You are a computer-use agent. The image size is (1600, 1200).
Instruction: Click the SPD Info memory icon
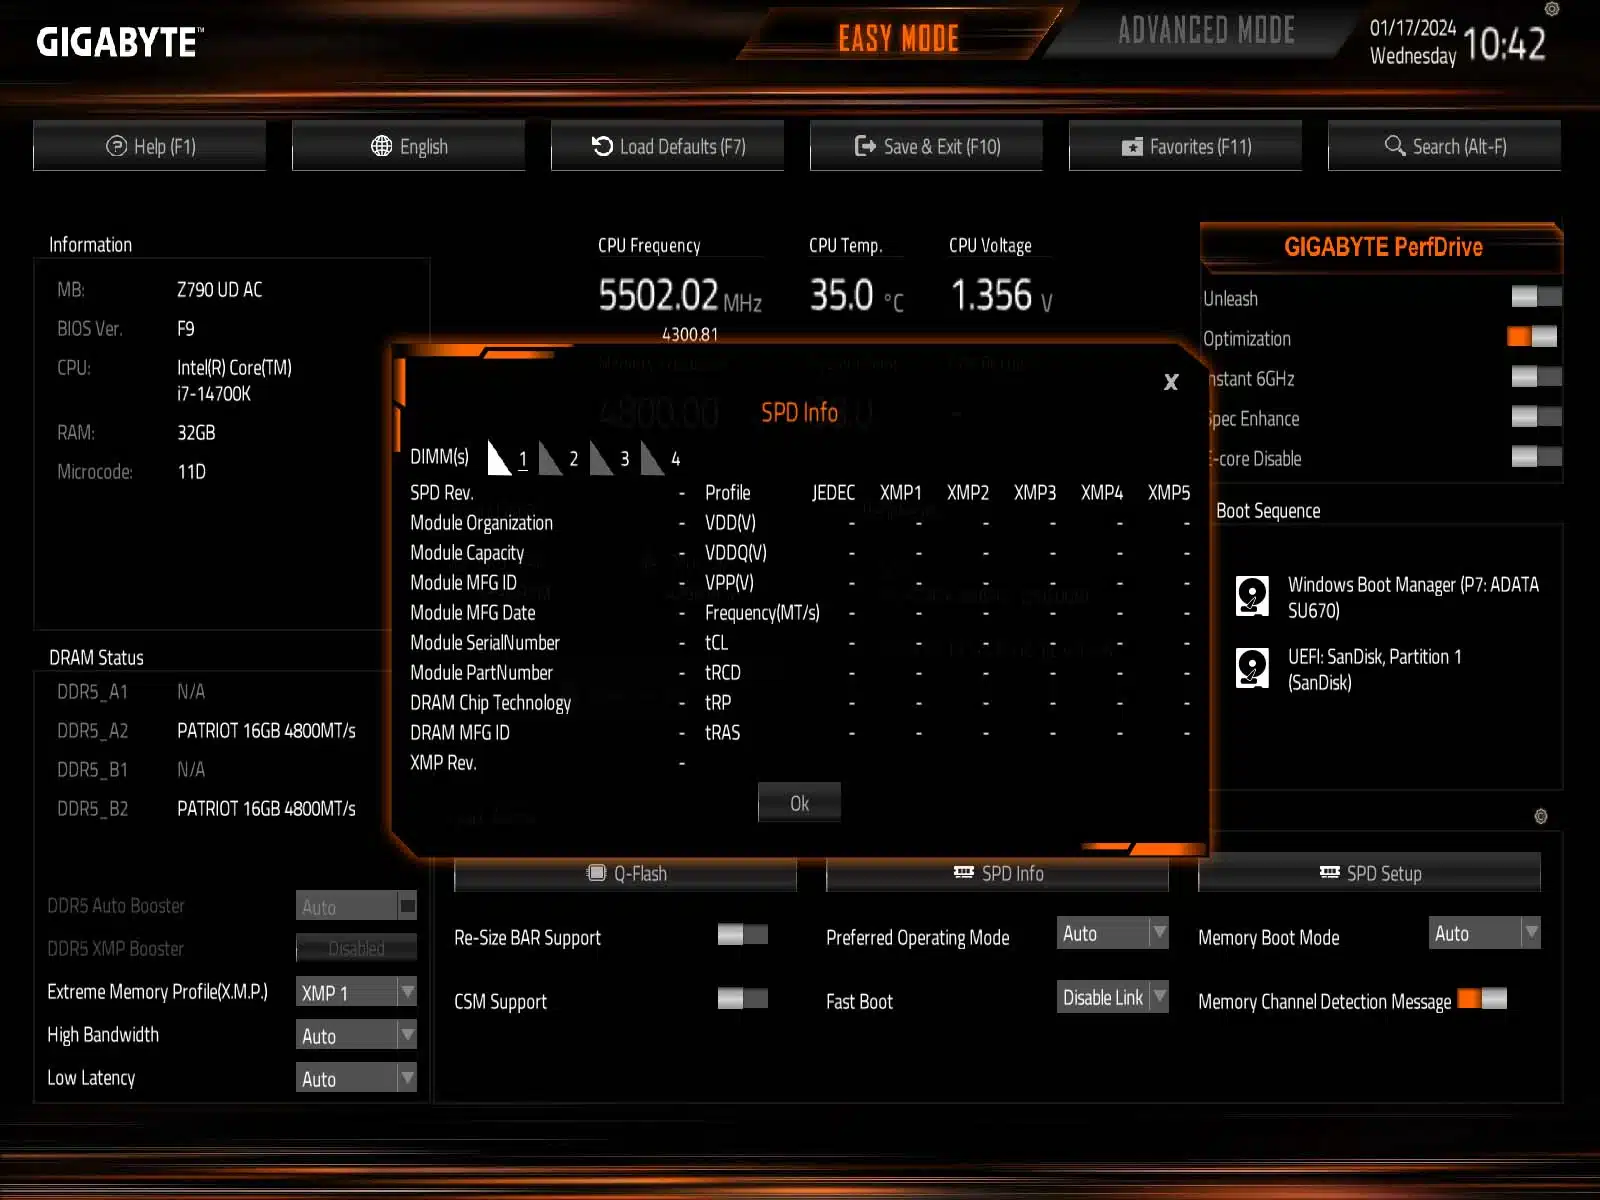964,872
